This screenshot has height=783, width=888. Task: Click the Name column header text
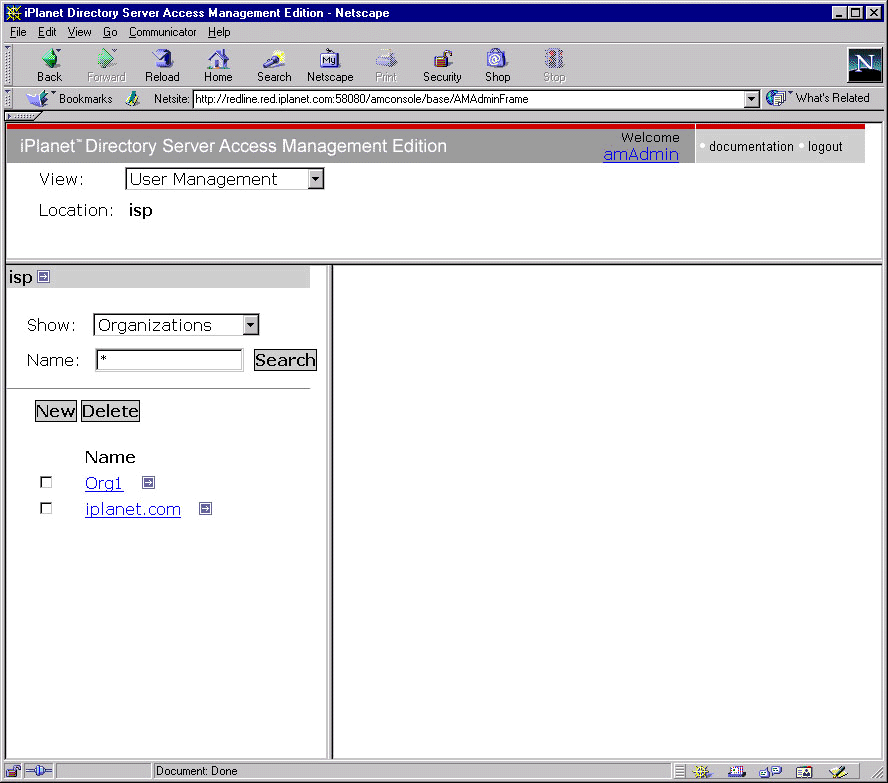[x=110, y=457]
